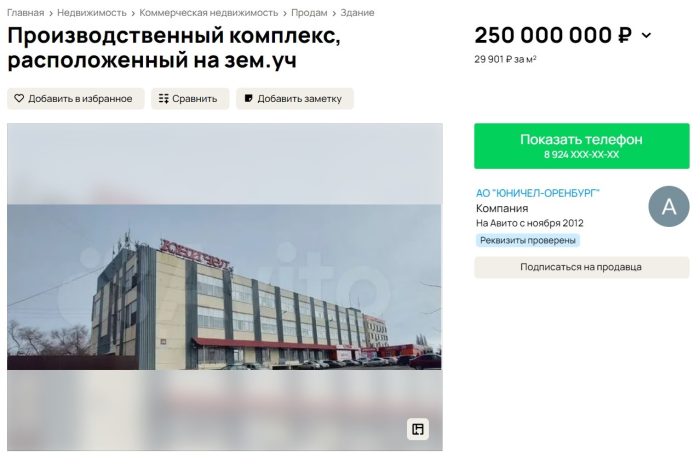This screenshot has width=700, height=467.
Task: Open Коммерческая недвижимость breadcrumb
Action: click(209, 13)
